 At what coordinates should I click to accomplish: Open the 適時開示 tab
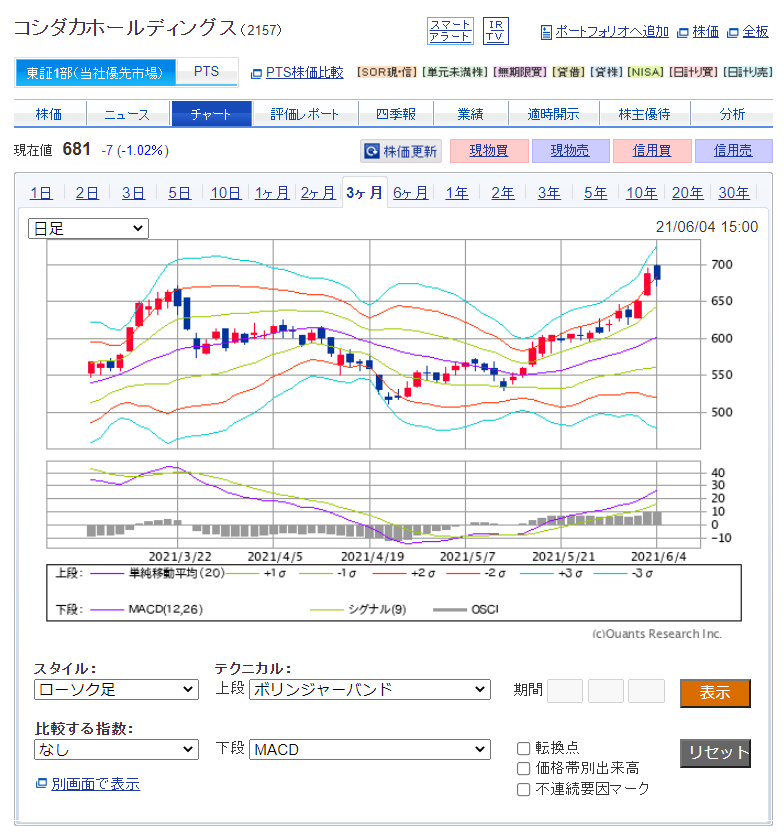(553, 114)
